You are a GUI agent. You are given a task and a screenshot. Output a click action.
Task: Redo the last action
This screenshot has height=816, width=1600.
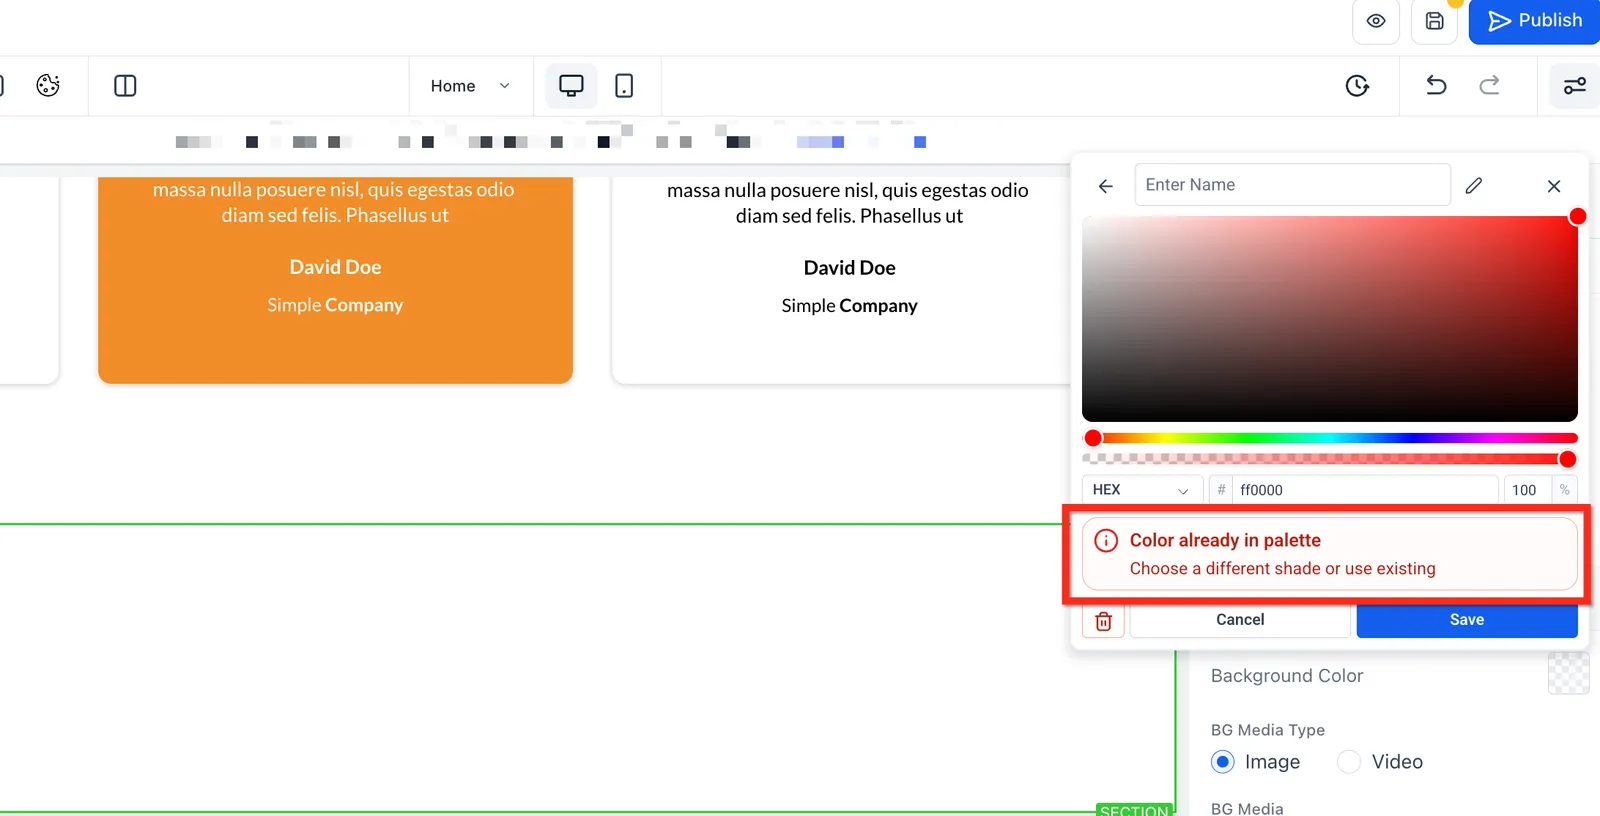(x=1489, y=86)
